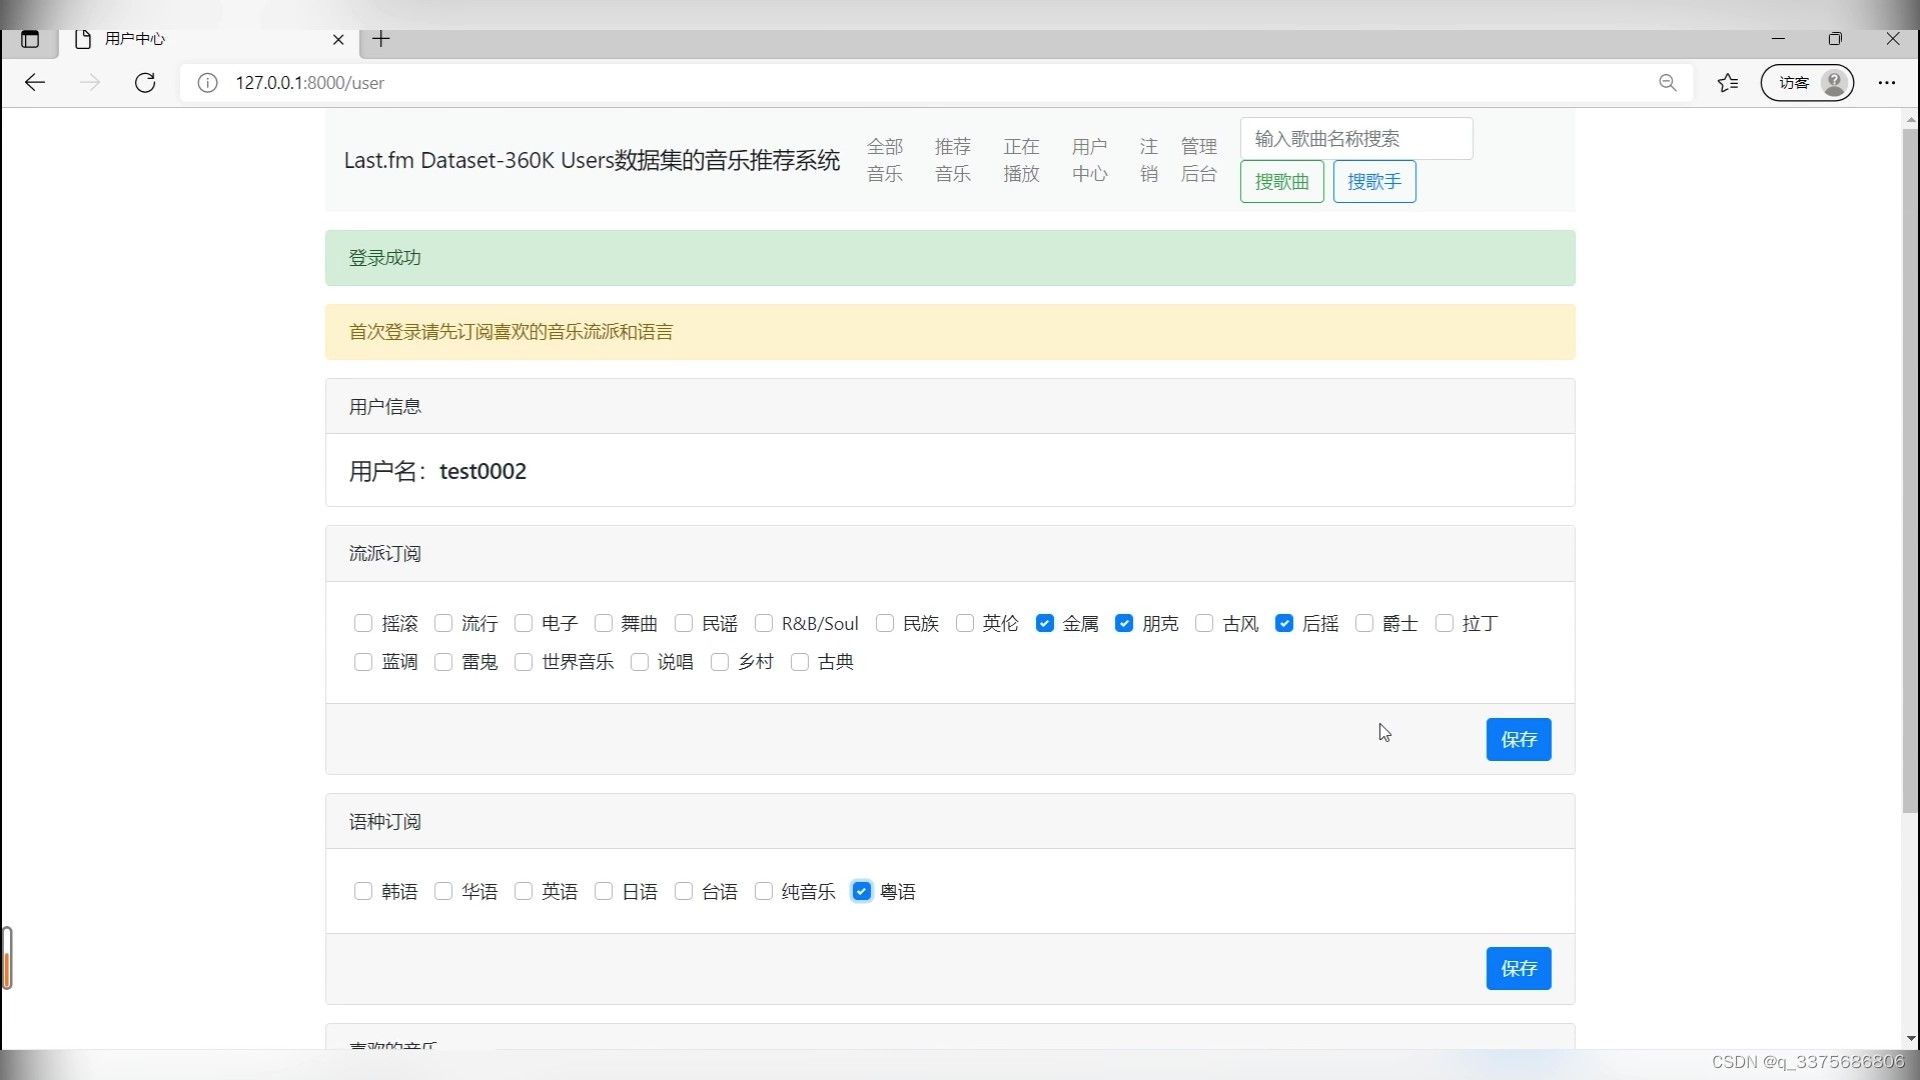1920x1080 pixels.
Task: View site information icon
Action: point(207,83)
